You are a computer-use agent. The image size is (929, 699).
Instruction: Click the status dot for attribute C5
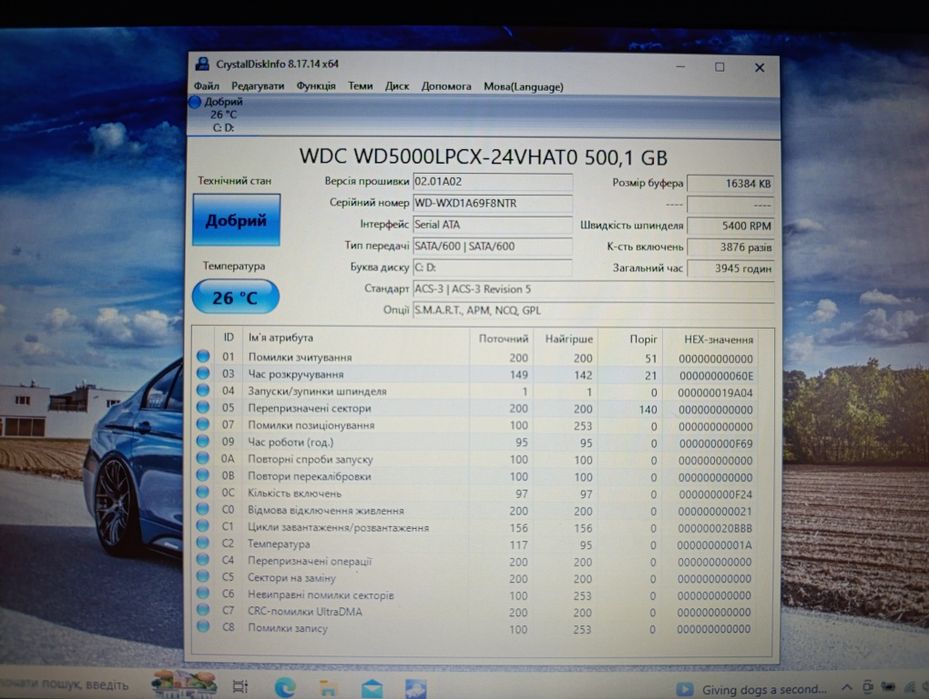pyautogui.click(x=203, y=576)
